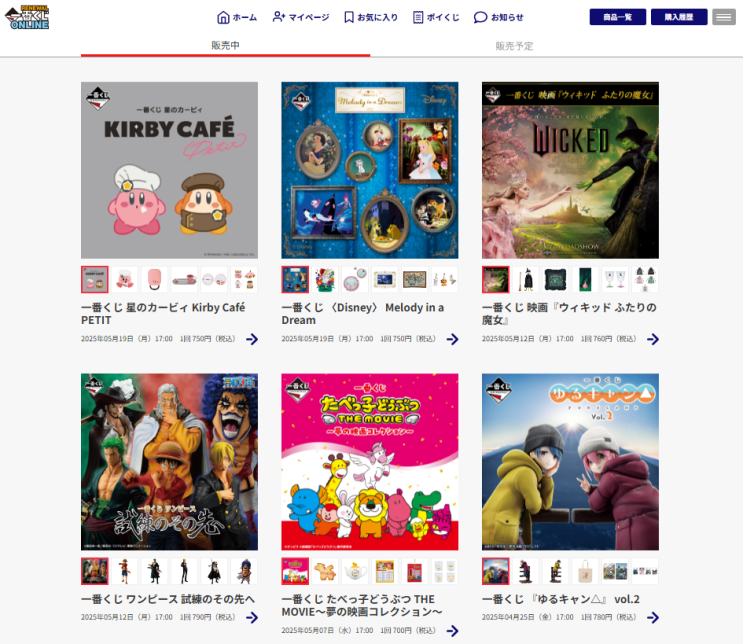This screenshot has width=743, height=644.
Task: Select selected Kirby Café first thumbnail
Action: click(x=95, y=280)
